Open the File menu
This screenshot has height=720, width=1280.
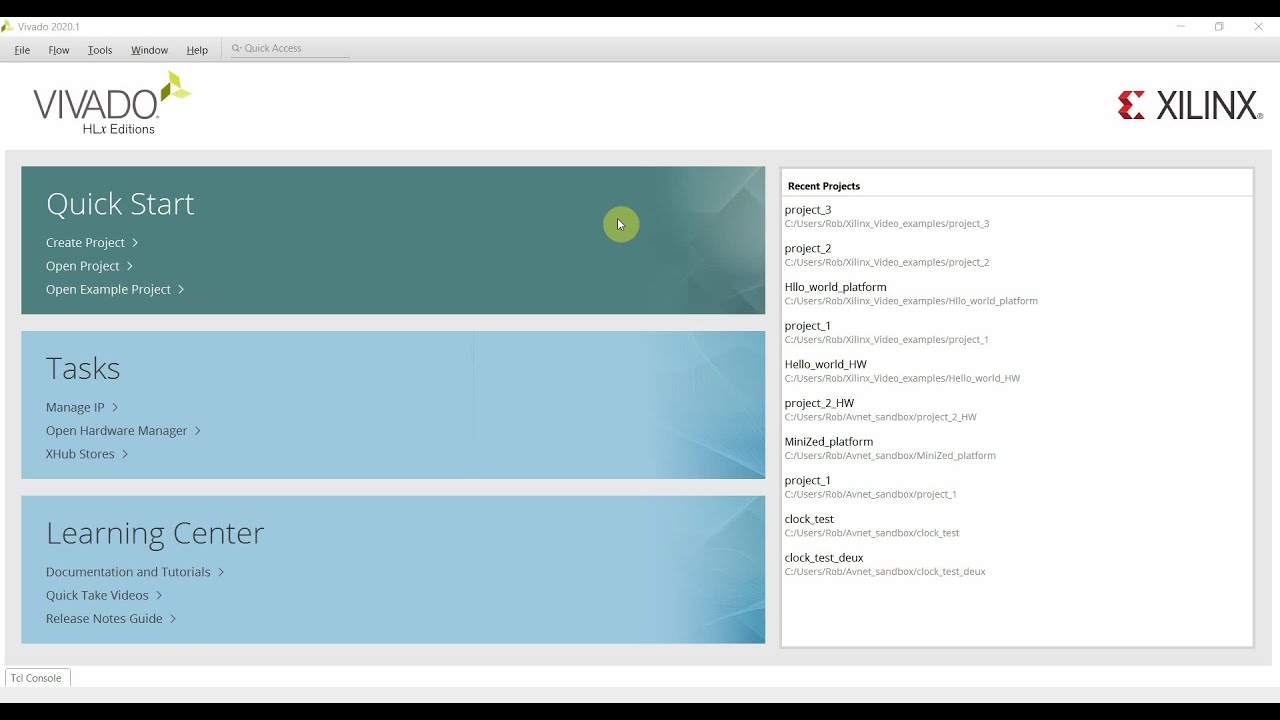pyautogui.click(x=22, y=50)
